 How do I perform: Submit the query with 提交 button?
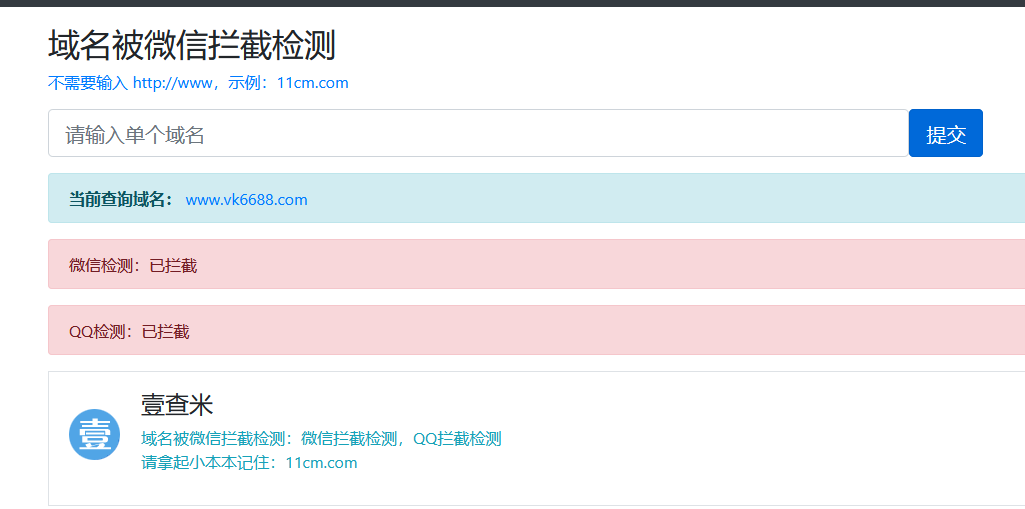[x=945, y=133]
